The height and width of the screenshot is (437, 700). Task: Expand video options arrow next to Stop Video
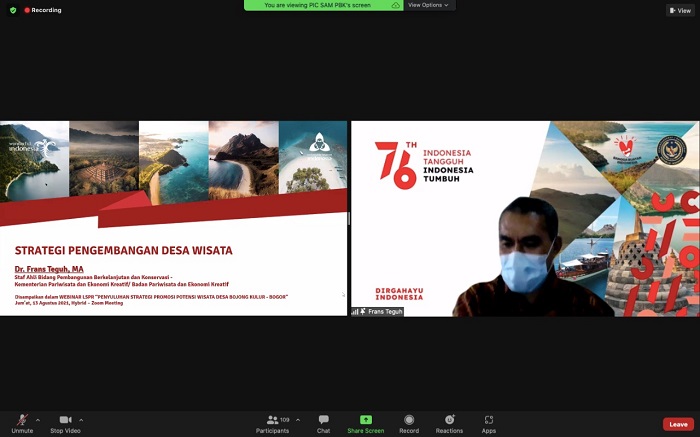[x=81, y=419]
